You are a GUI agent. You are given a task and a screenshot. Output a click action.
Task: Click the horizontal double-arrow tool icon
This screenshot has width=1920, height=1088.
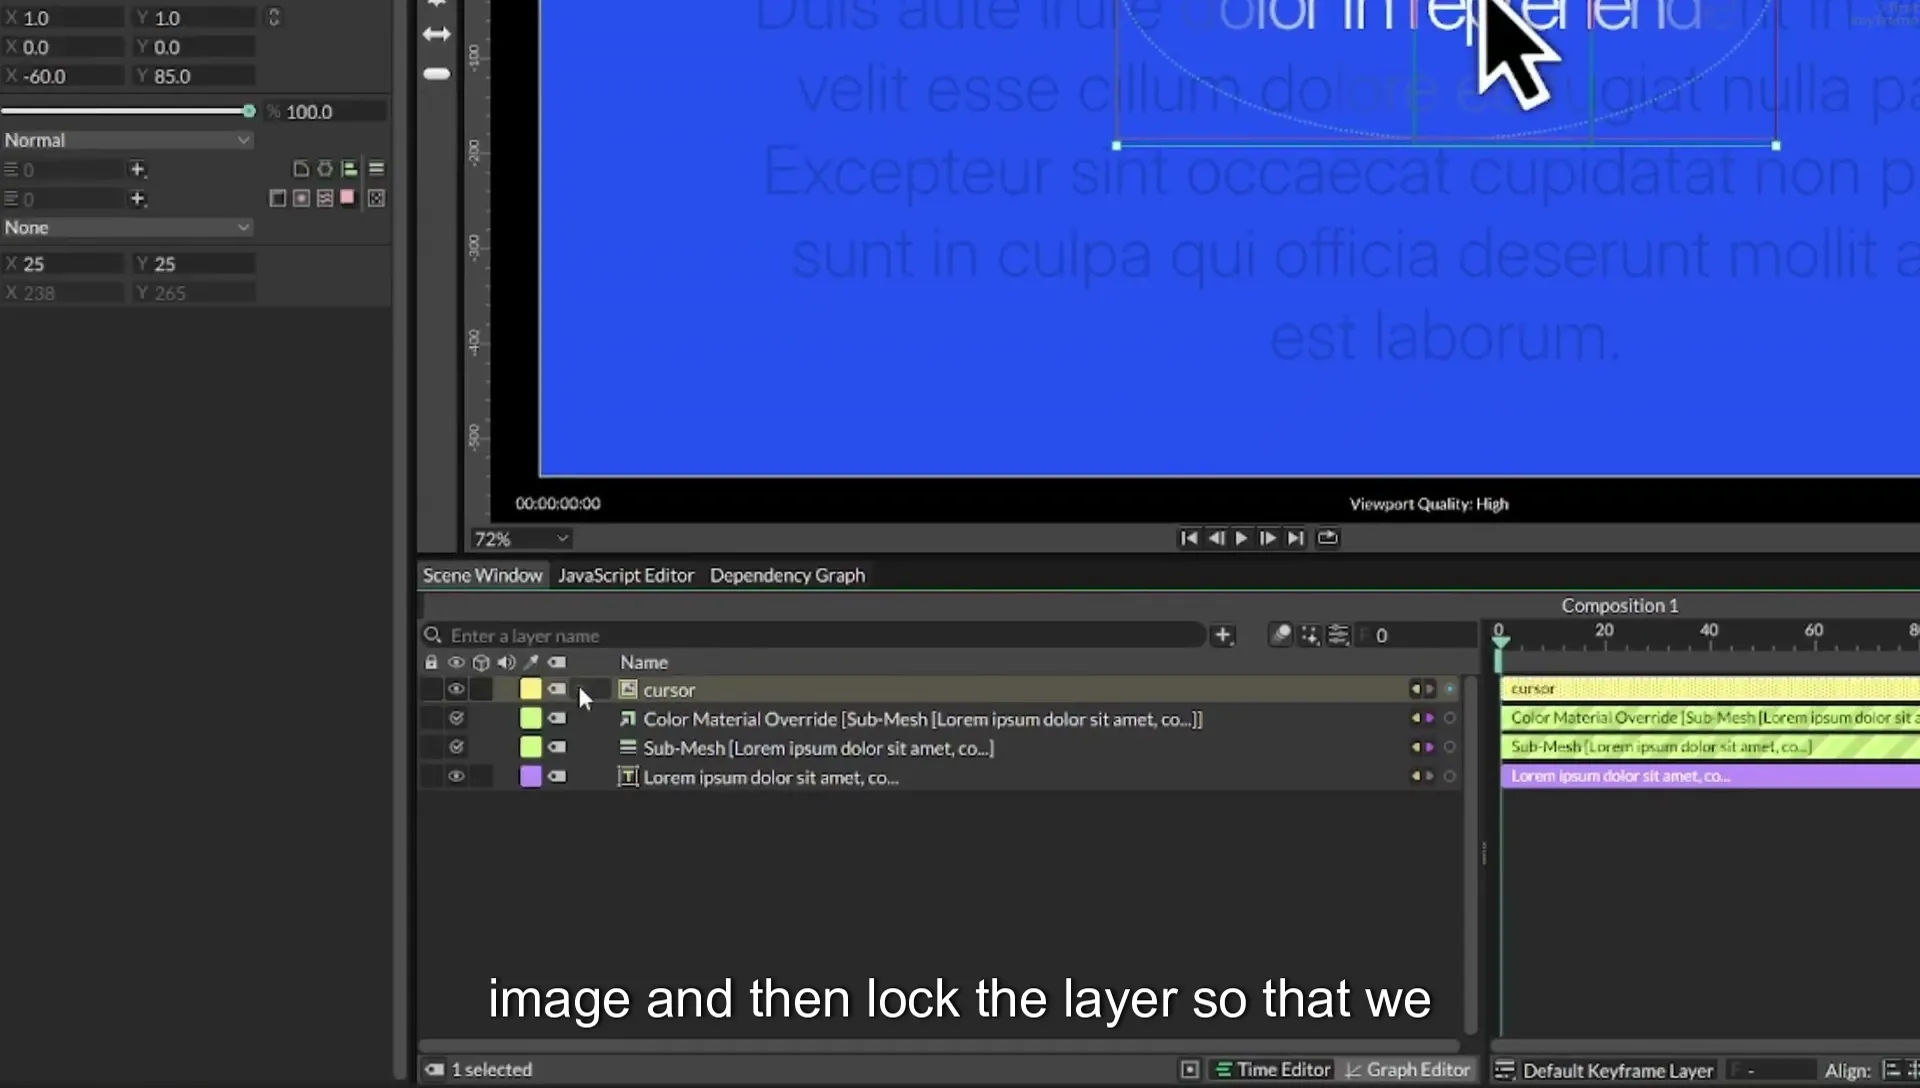tap(437, 34)
